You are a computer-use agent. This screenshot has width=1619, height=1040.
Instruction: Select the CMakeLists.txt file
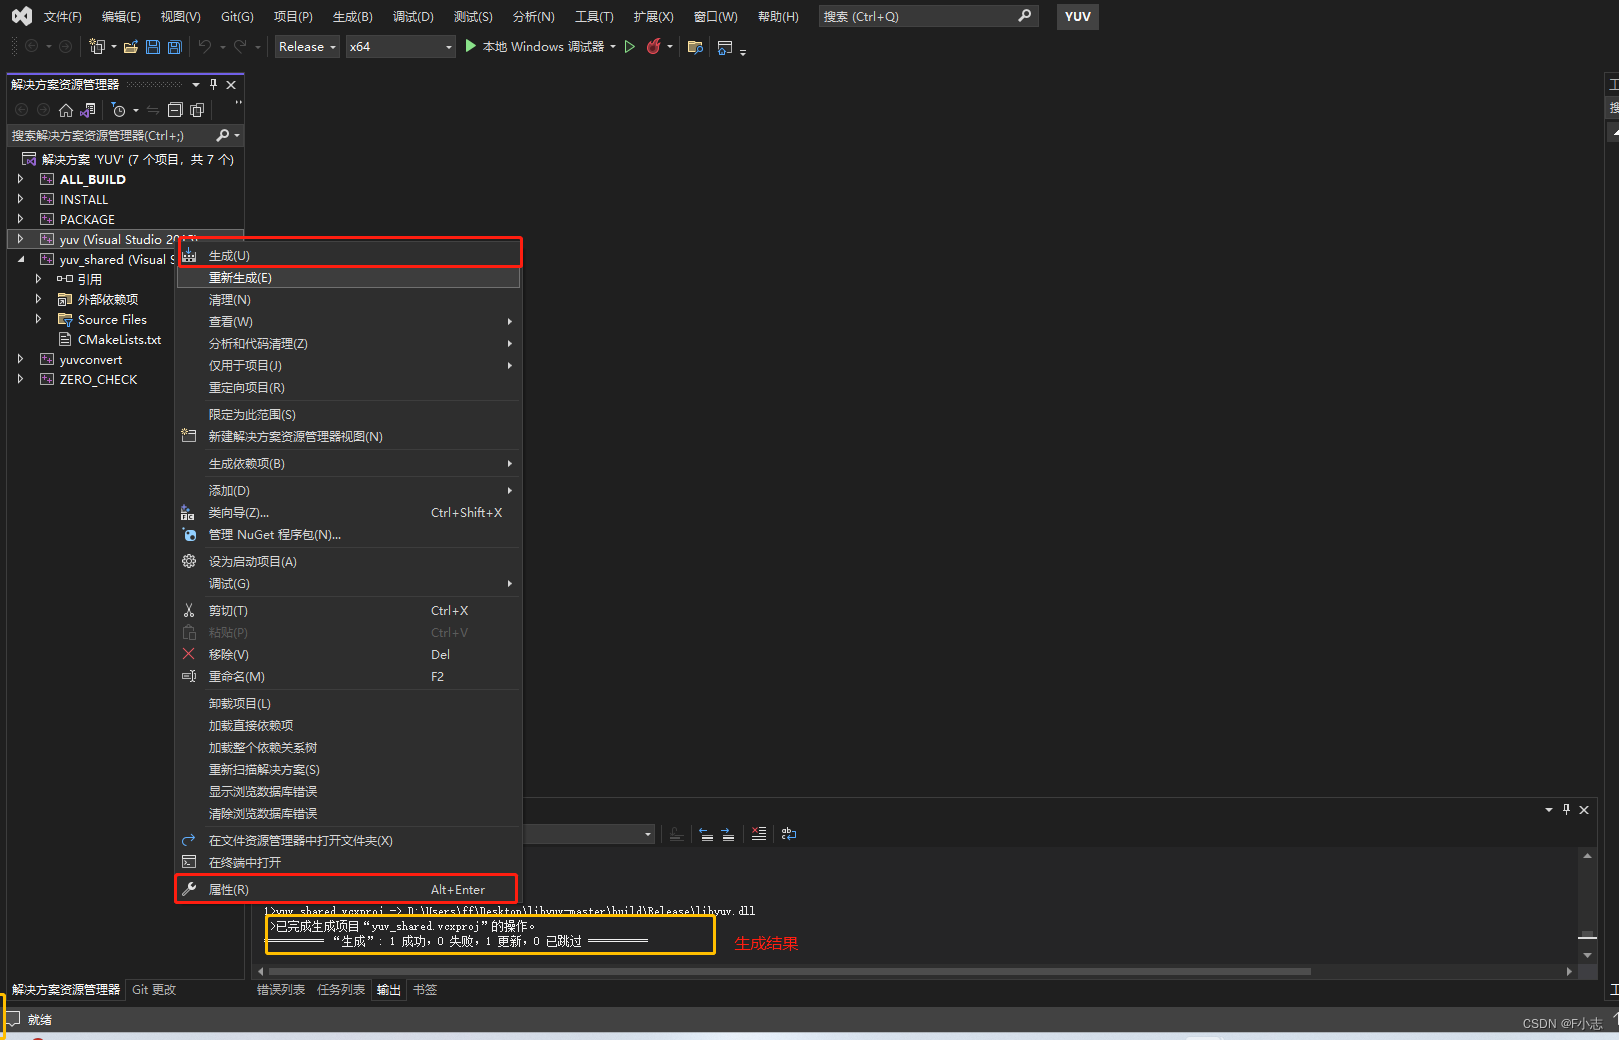[x=119, y=339]
